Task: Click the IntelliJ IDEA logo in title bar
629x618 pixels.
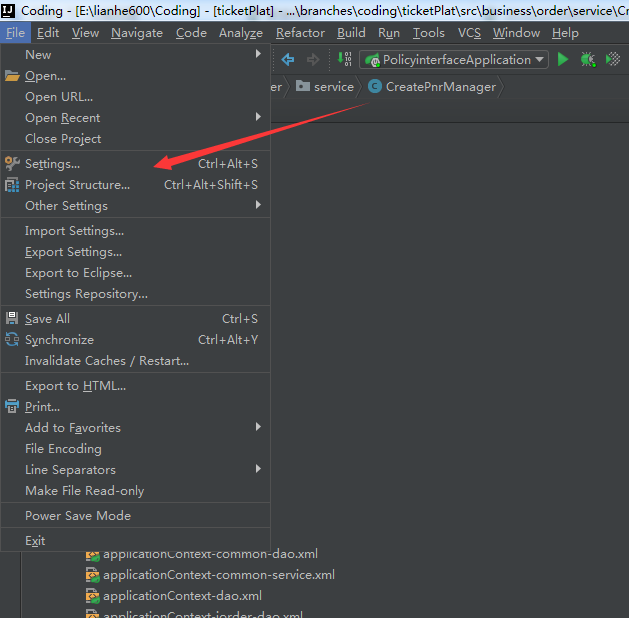Action: coord(8,10)
